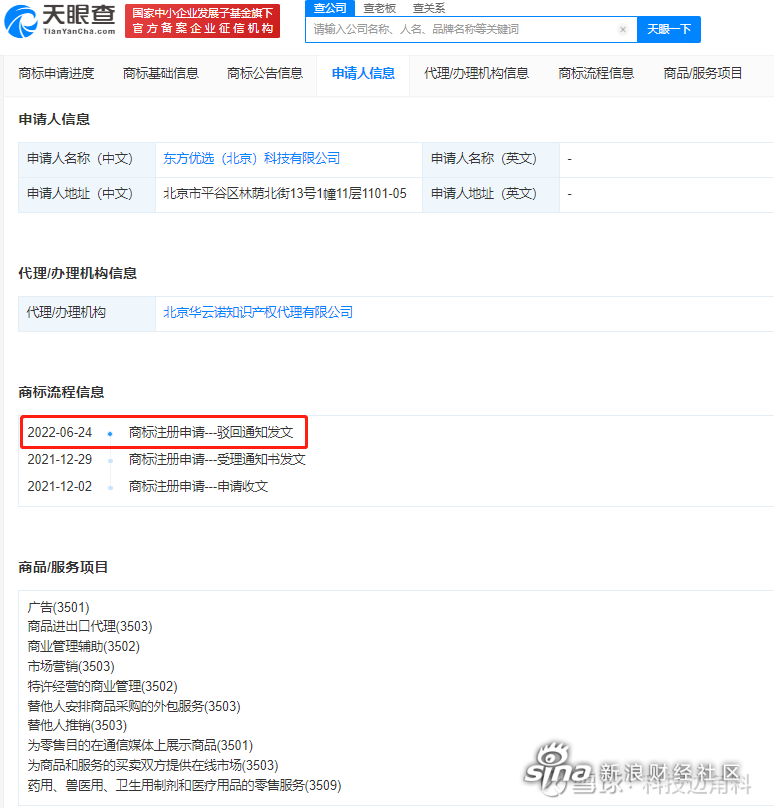Screen dimensions: 774x808
Task: Click 替他人安排商品采购的外包服务(3503) item
Action: (x=134, y=706)
